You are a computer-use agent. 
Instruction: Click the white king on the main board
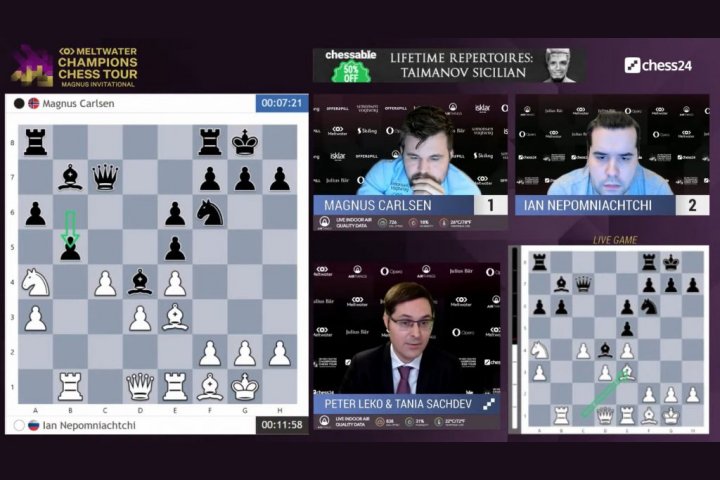pyautogui.click(x=244, y=386)
